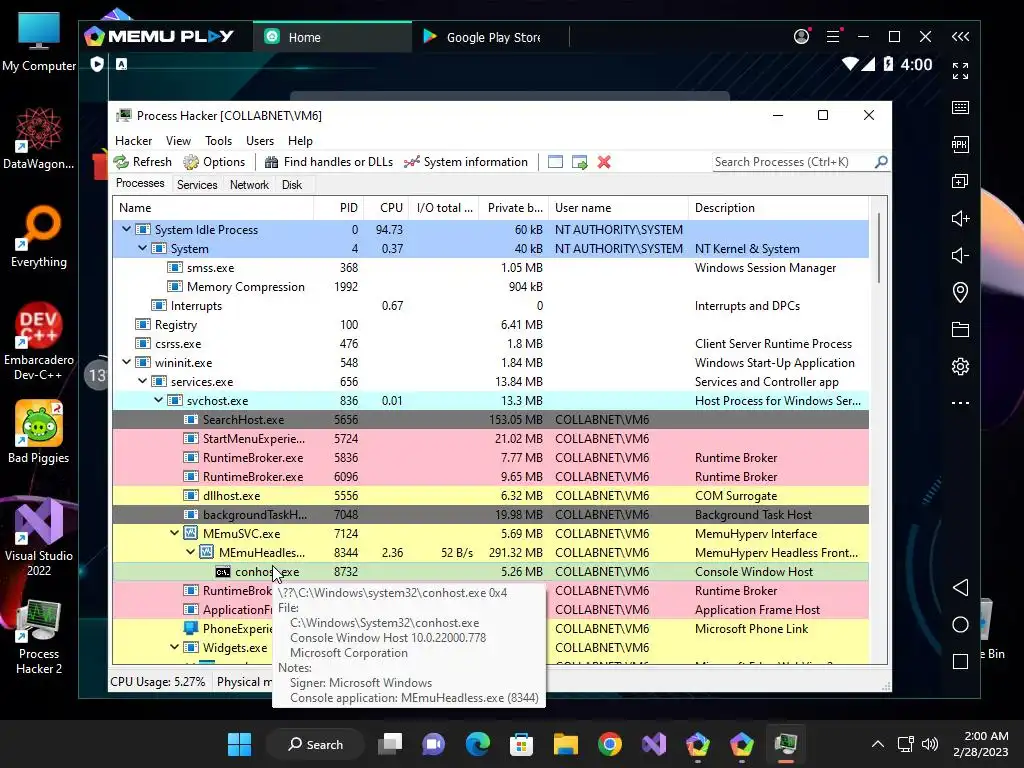Click the MEmu APK install icon
Viewport: 1024px width, 768px height.
[960, 144]
